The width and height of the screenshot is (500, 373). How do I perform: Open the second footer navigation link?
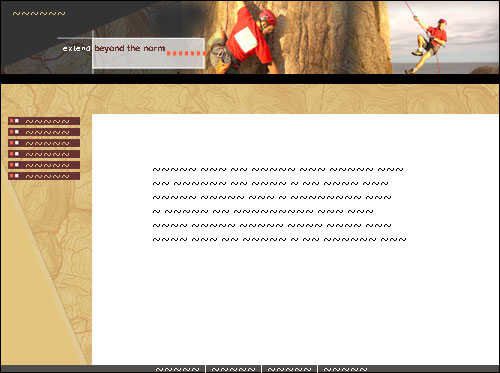coord(233,369)
